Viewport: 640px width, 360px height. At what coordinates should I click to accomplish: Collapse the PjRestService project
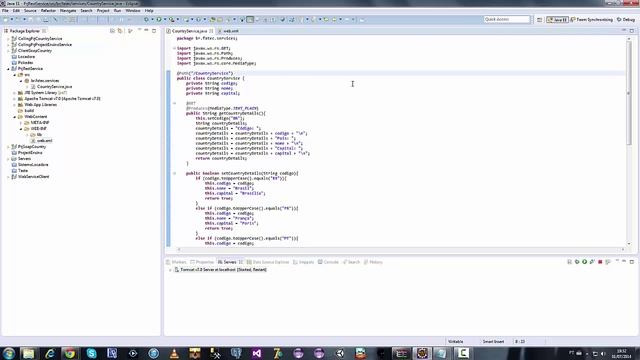click(8, 69)
